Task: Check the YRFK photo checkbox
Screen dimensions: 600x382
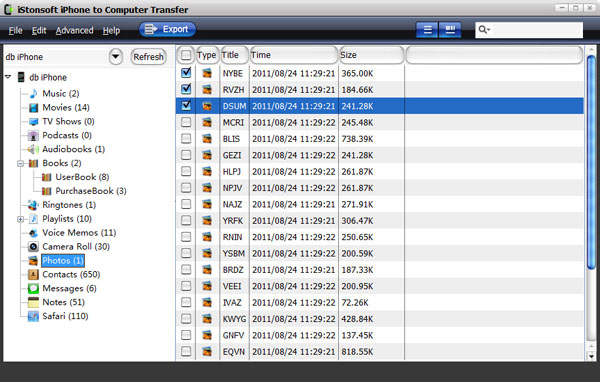Action: click(186, 220)
